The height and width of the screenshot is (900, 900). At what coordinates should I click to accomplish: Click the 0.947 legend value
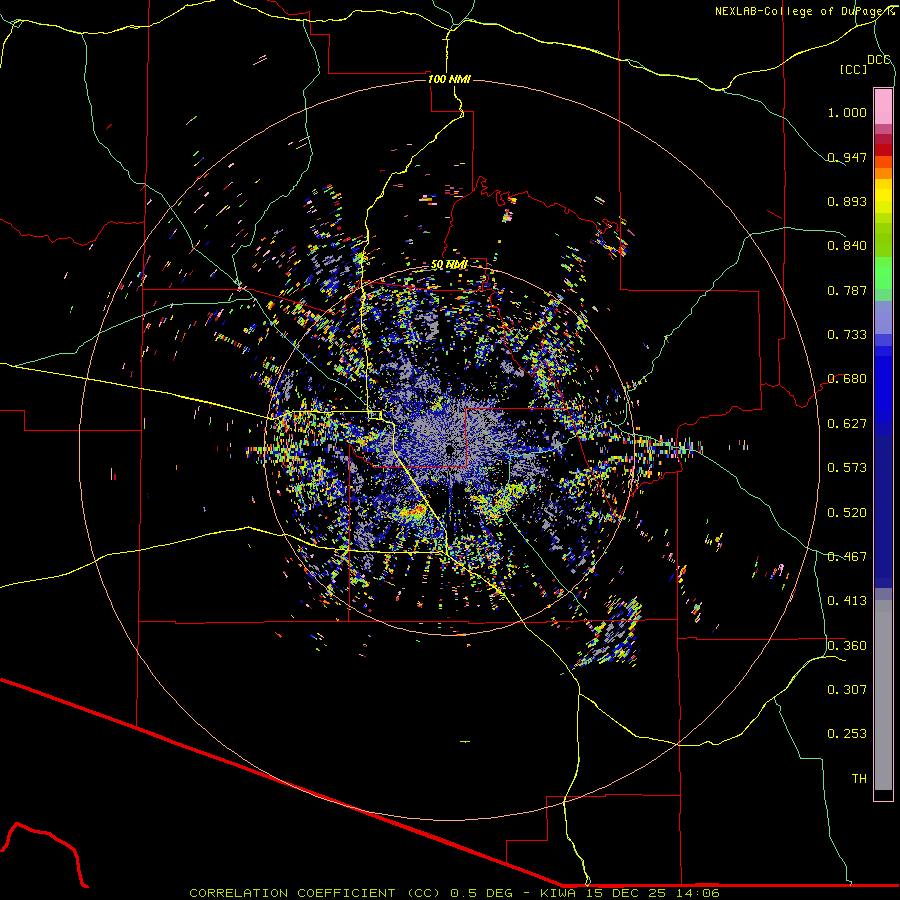pyautogui.click(x=847, y=157)
